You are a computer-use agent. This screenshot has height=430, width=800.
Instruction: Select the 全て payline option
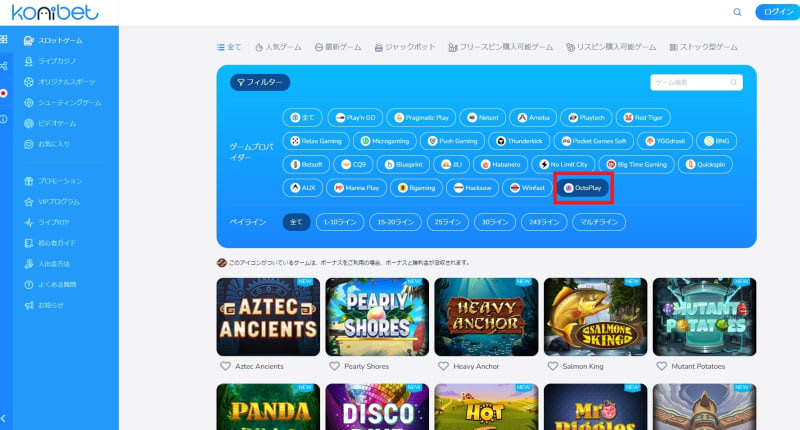coord(296,222)
